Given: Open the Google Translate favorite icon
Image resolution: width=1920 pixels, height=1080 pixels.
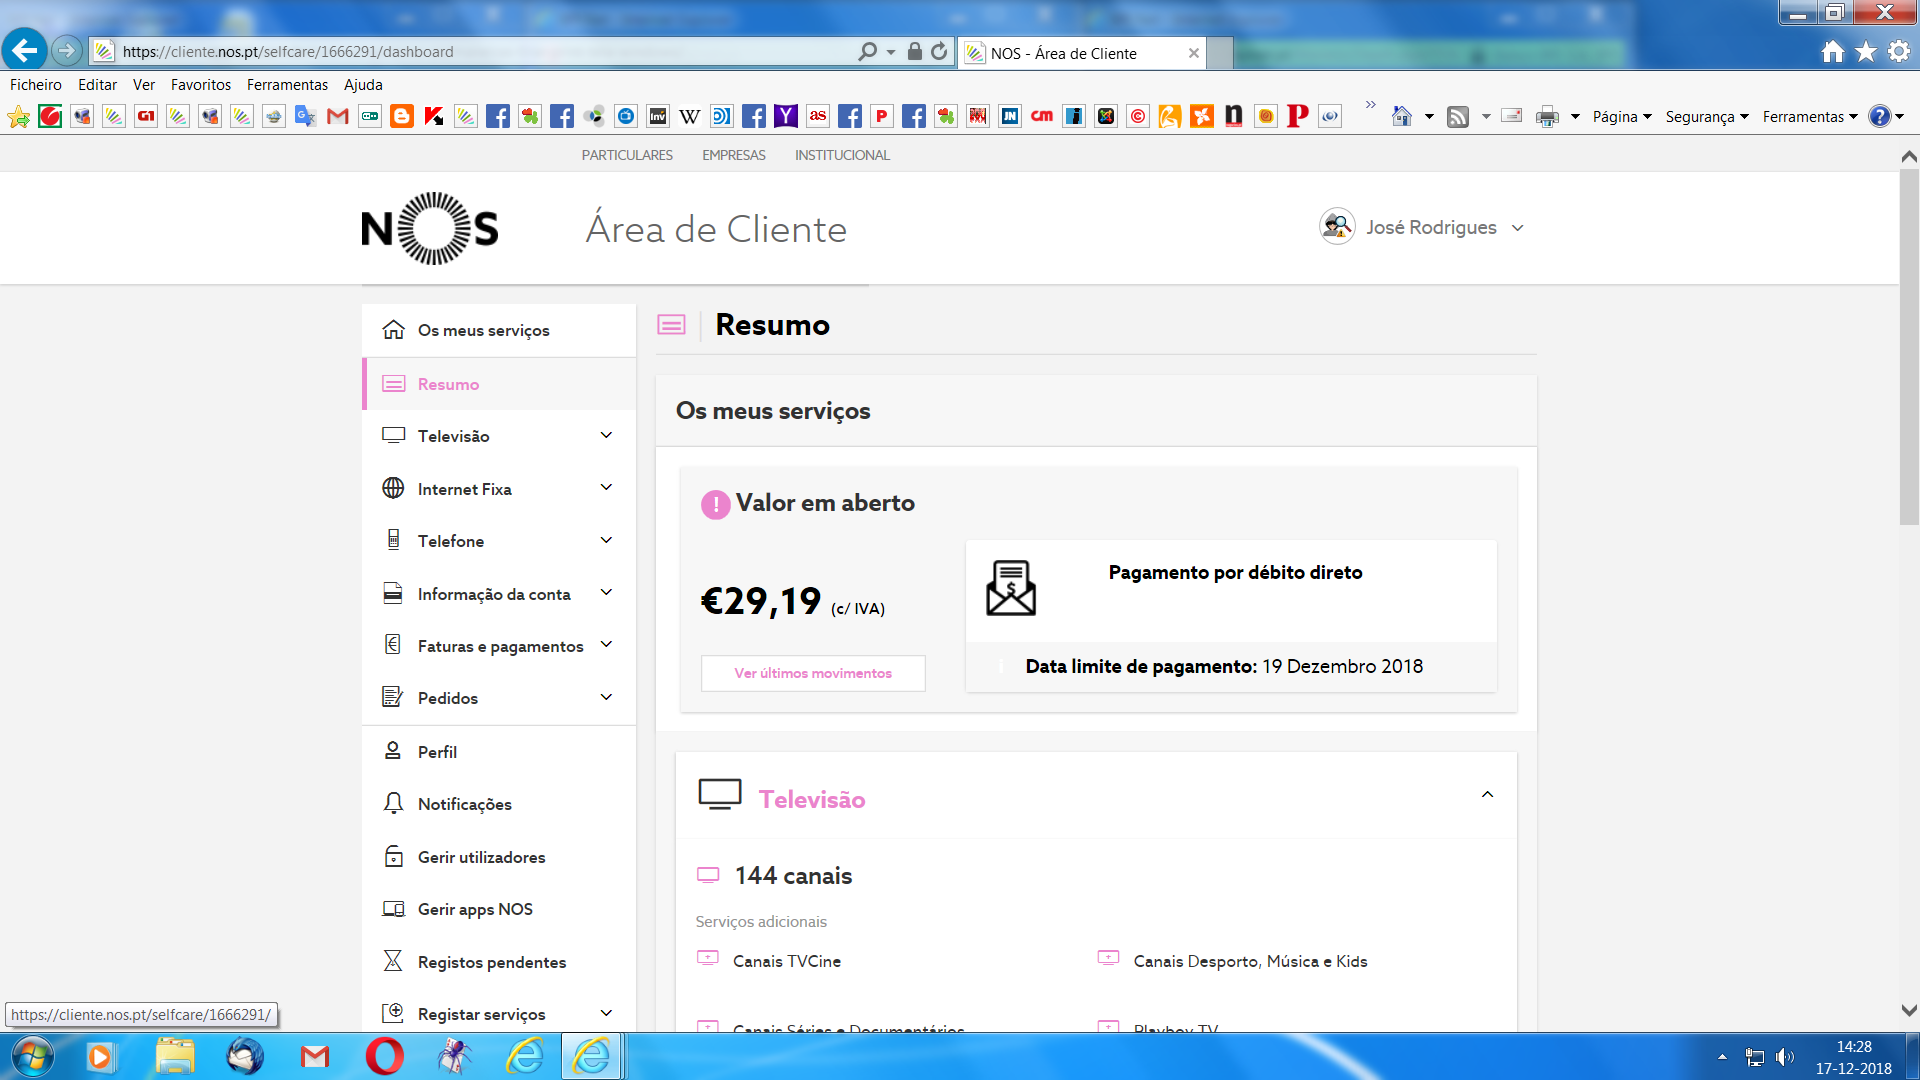Looking at the screenshot, I should pyautogui.click(x=306, y=117).
